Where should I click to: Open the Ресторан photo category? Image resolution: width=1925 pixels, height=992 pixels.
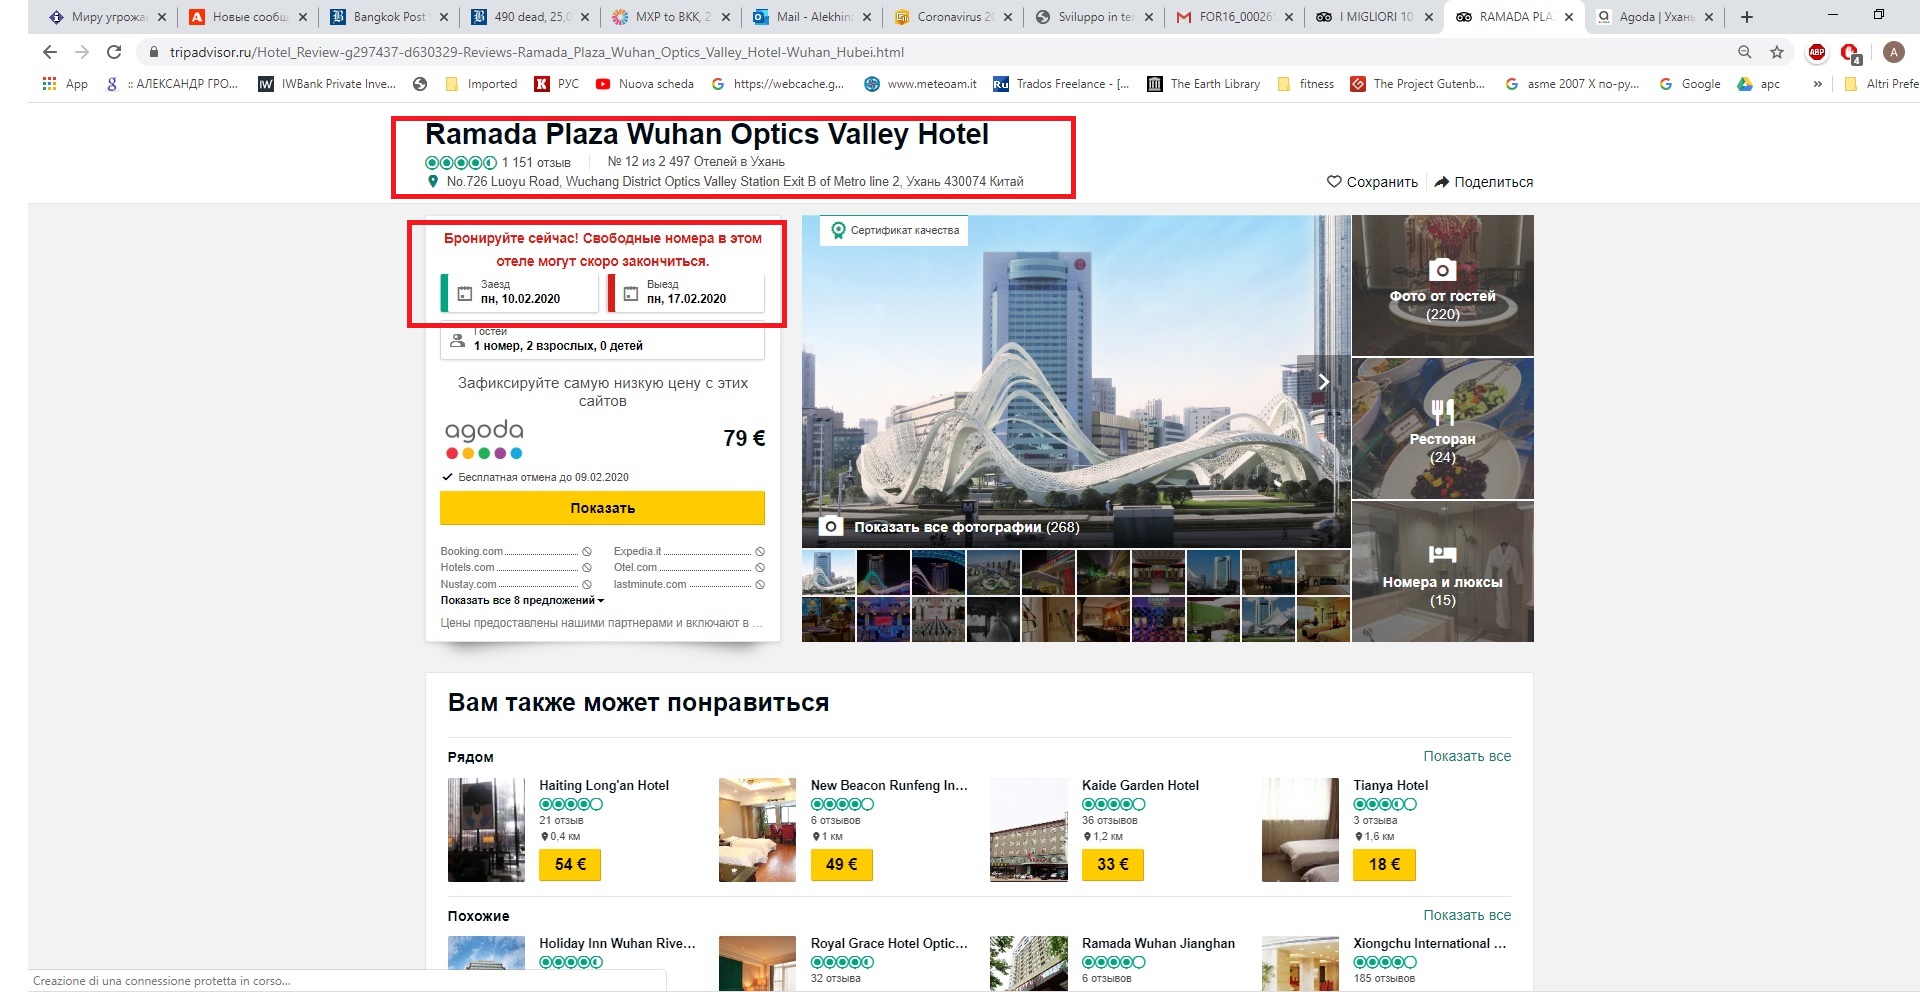click(1442, 429)
